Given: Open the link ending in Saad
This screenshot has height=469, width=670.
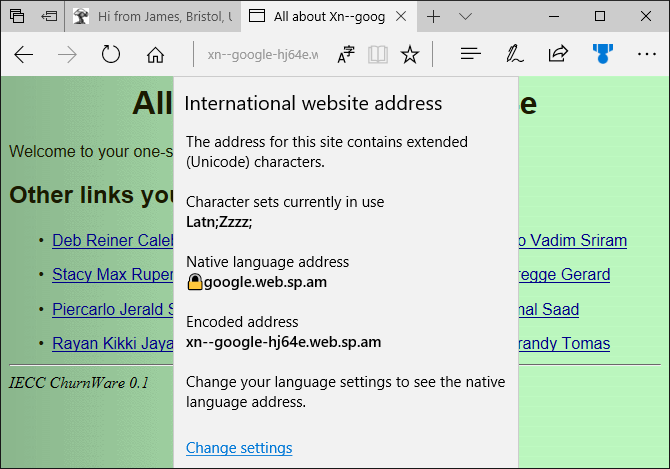Looking at the screenshot, I should [x=549, y=309].
